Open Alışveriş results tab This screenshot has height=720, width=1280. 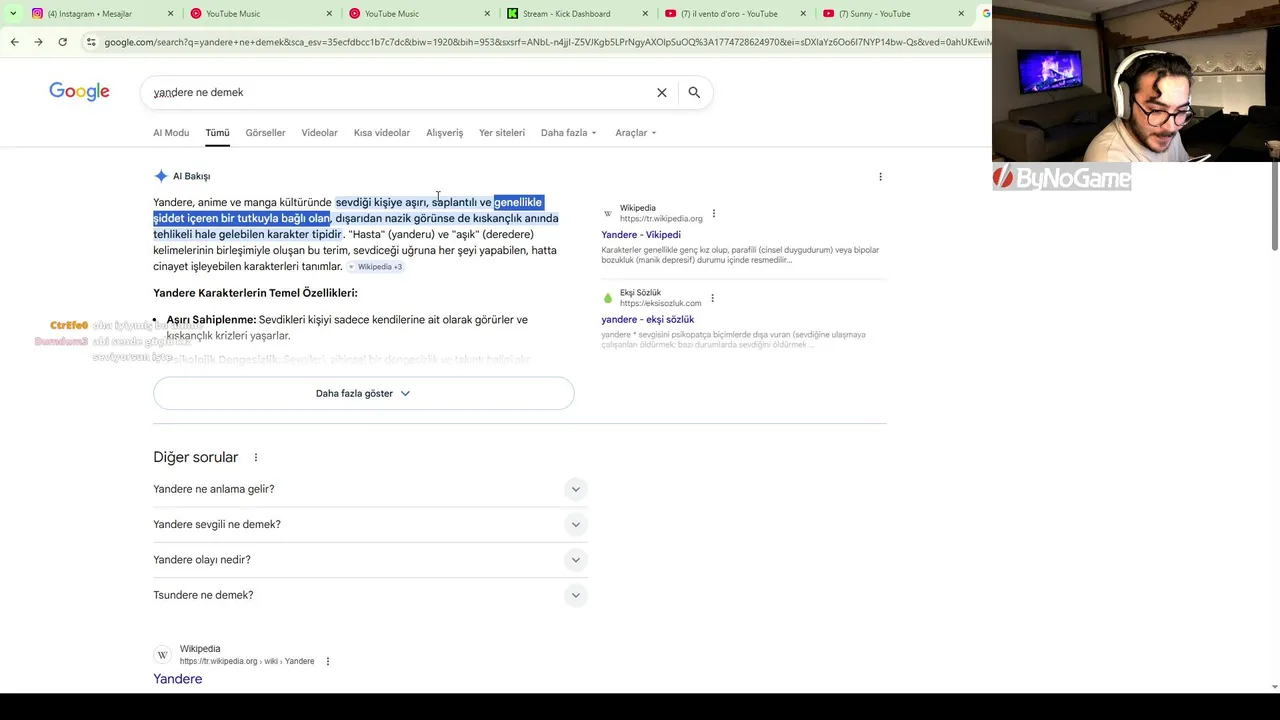[x=444, y=133]
